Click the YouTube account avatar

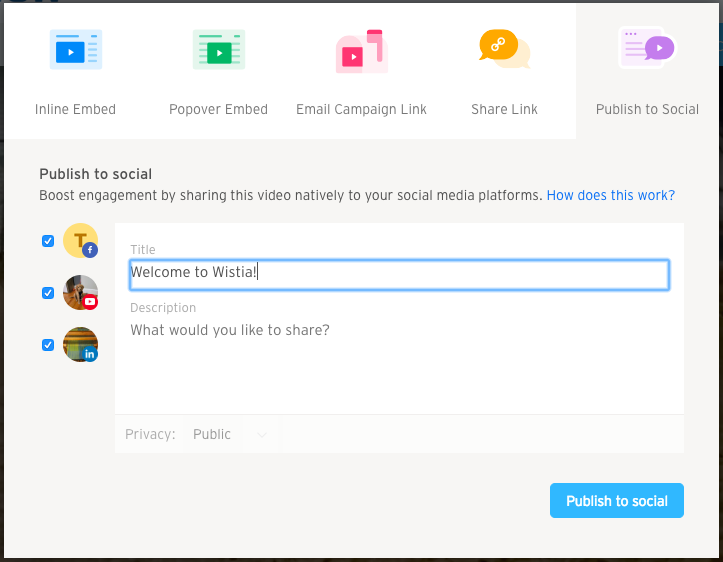80,293
